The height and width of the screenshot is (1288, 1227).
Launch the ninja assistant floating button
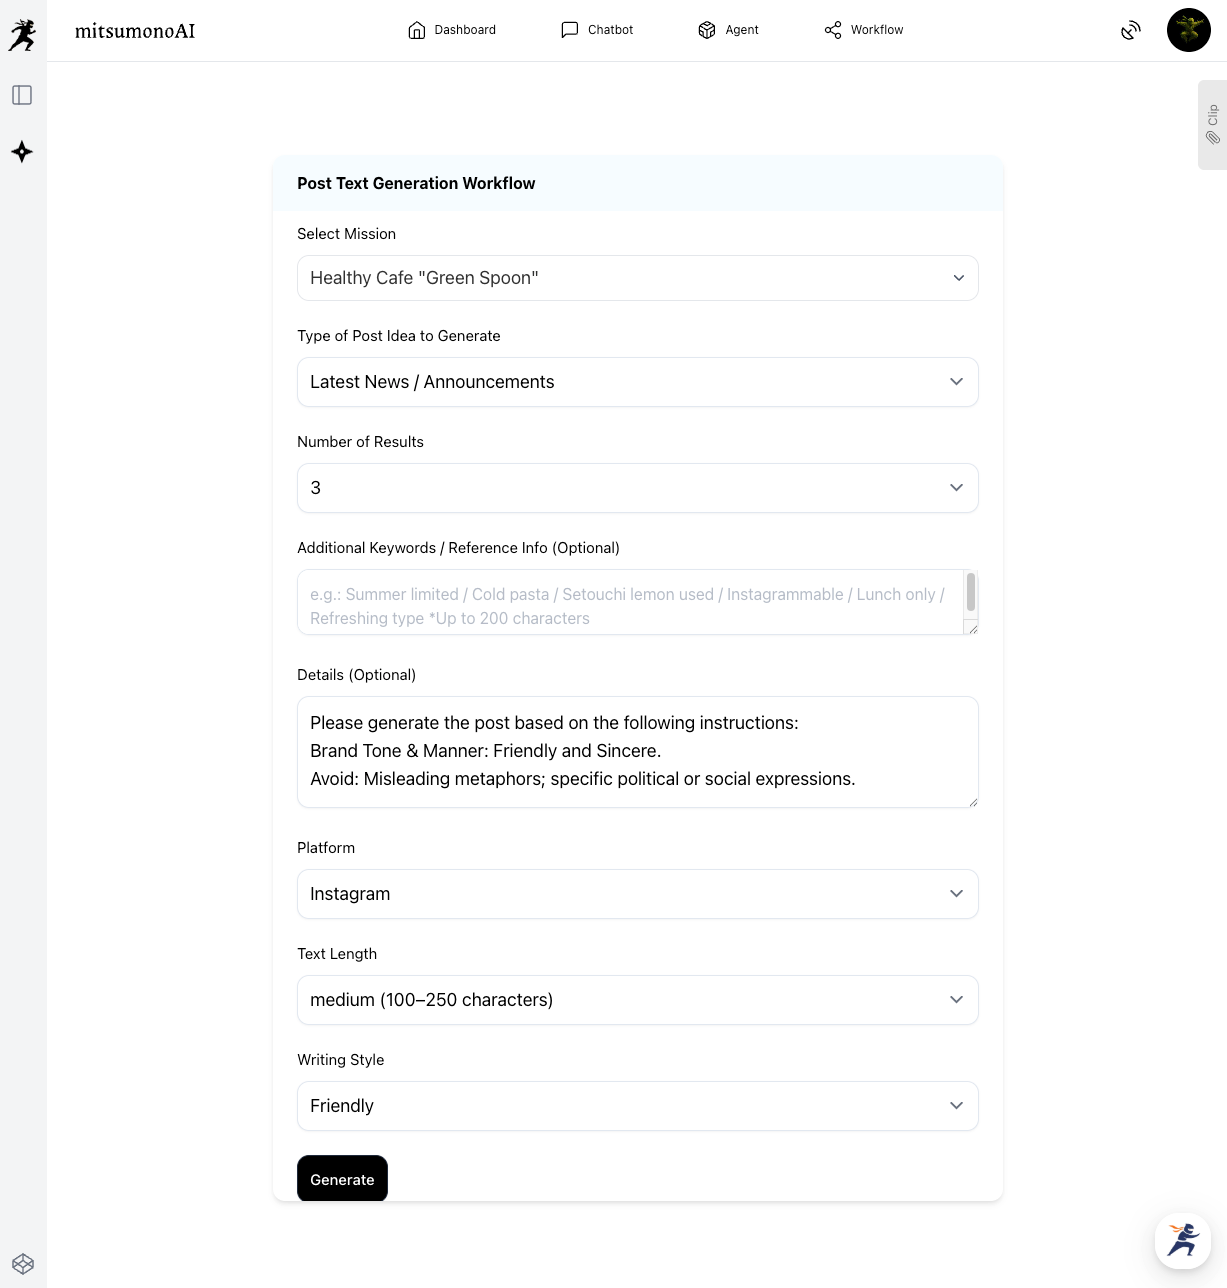tap(1183, 1240)
